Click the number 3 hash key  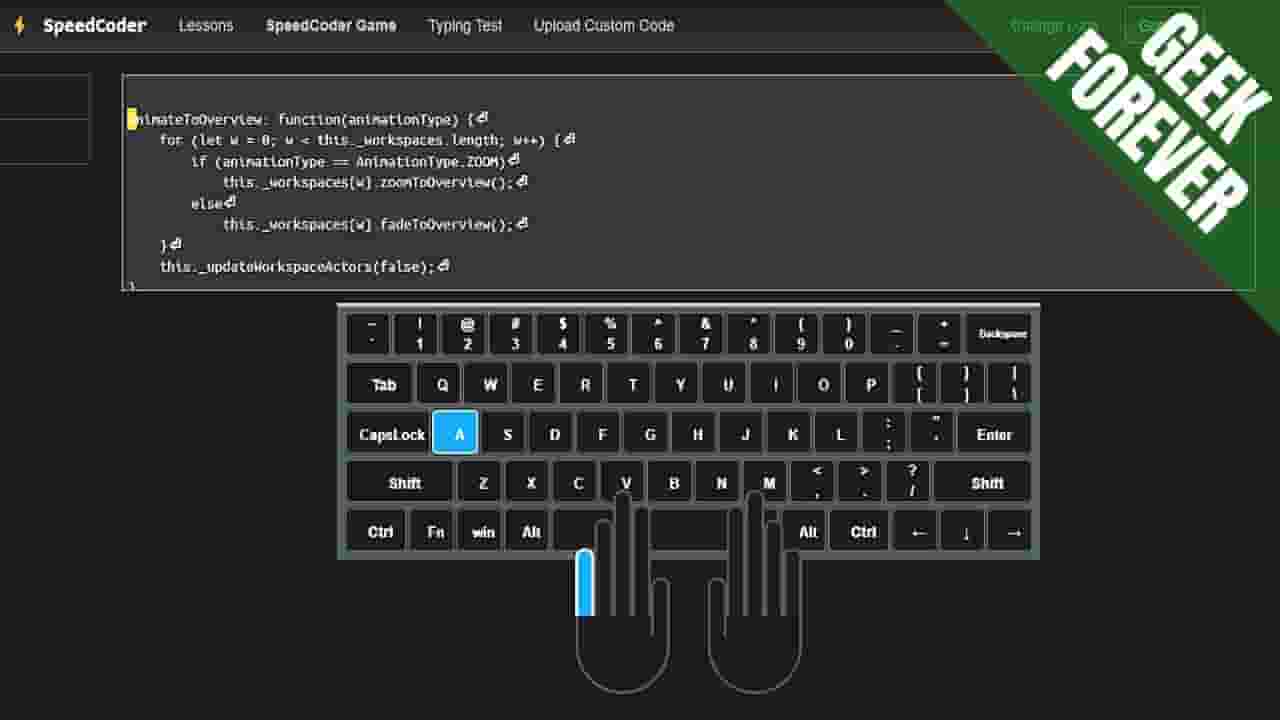[511, 334]
